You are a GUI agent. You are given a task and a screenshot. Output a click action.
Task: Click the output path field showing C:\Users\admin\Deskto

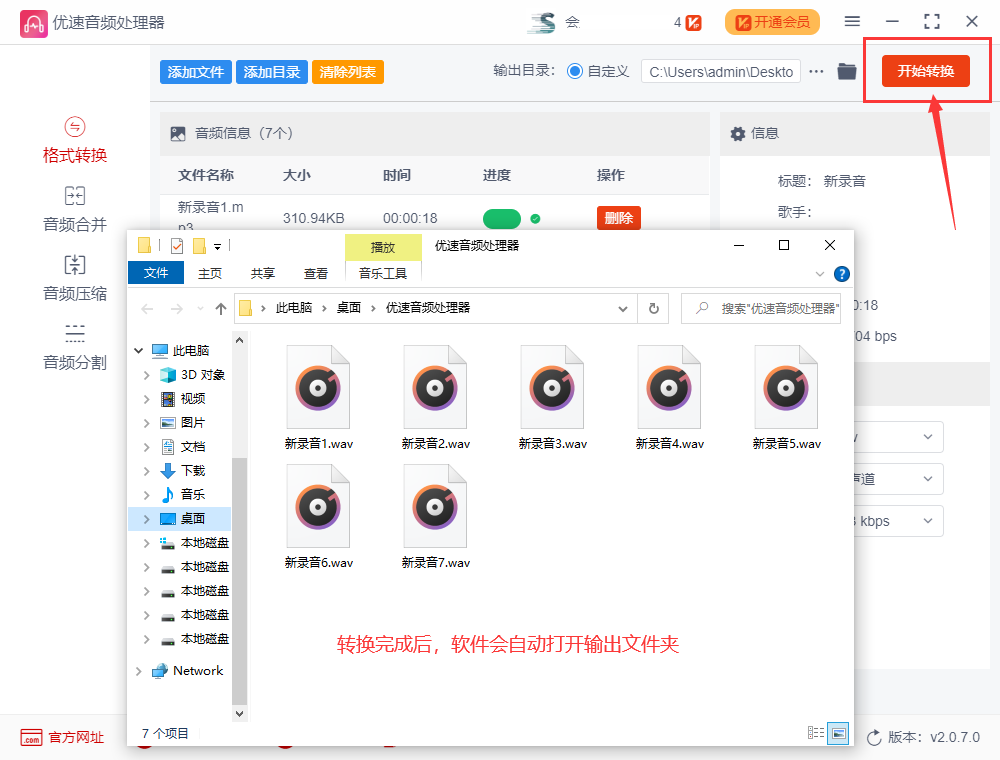pyautogui.click(x=720, y=71)
